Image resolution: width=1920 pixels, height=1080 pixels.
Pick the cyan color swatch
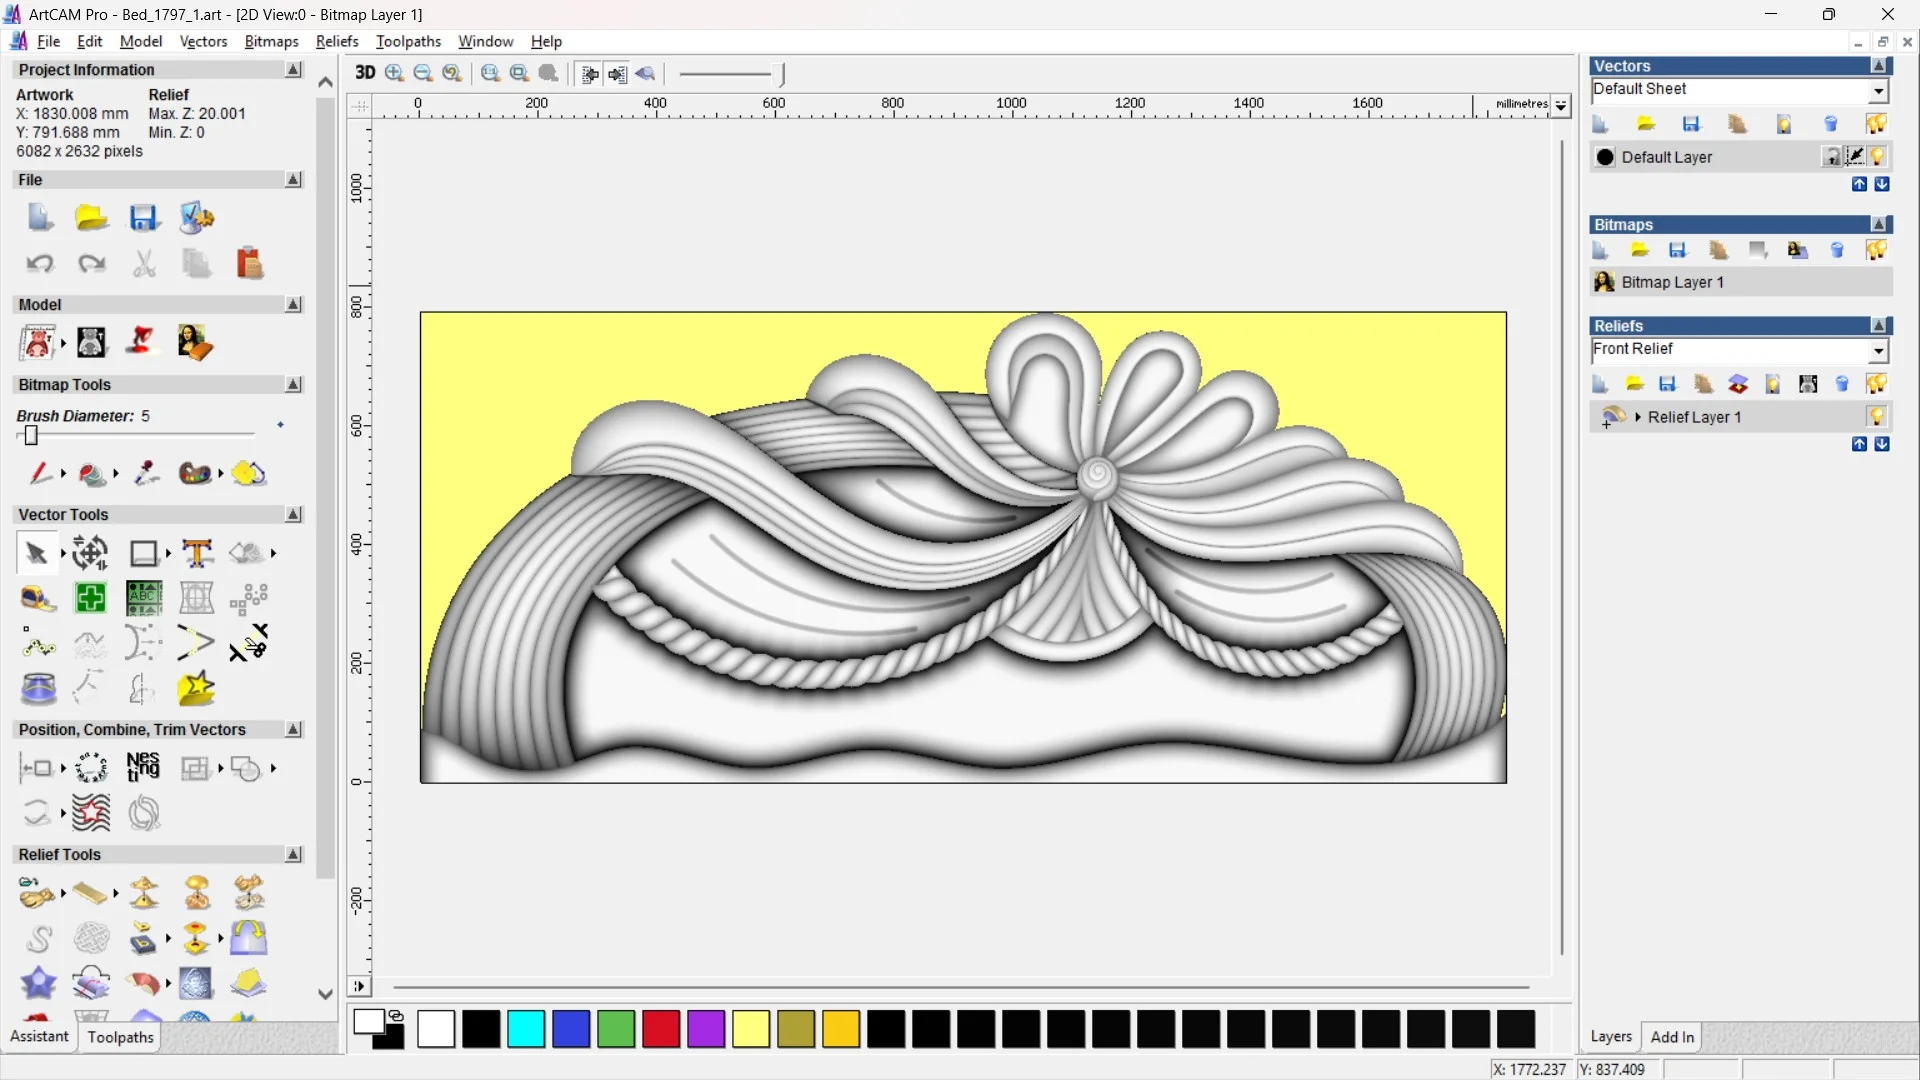[x=526, y=1028]
